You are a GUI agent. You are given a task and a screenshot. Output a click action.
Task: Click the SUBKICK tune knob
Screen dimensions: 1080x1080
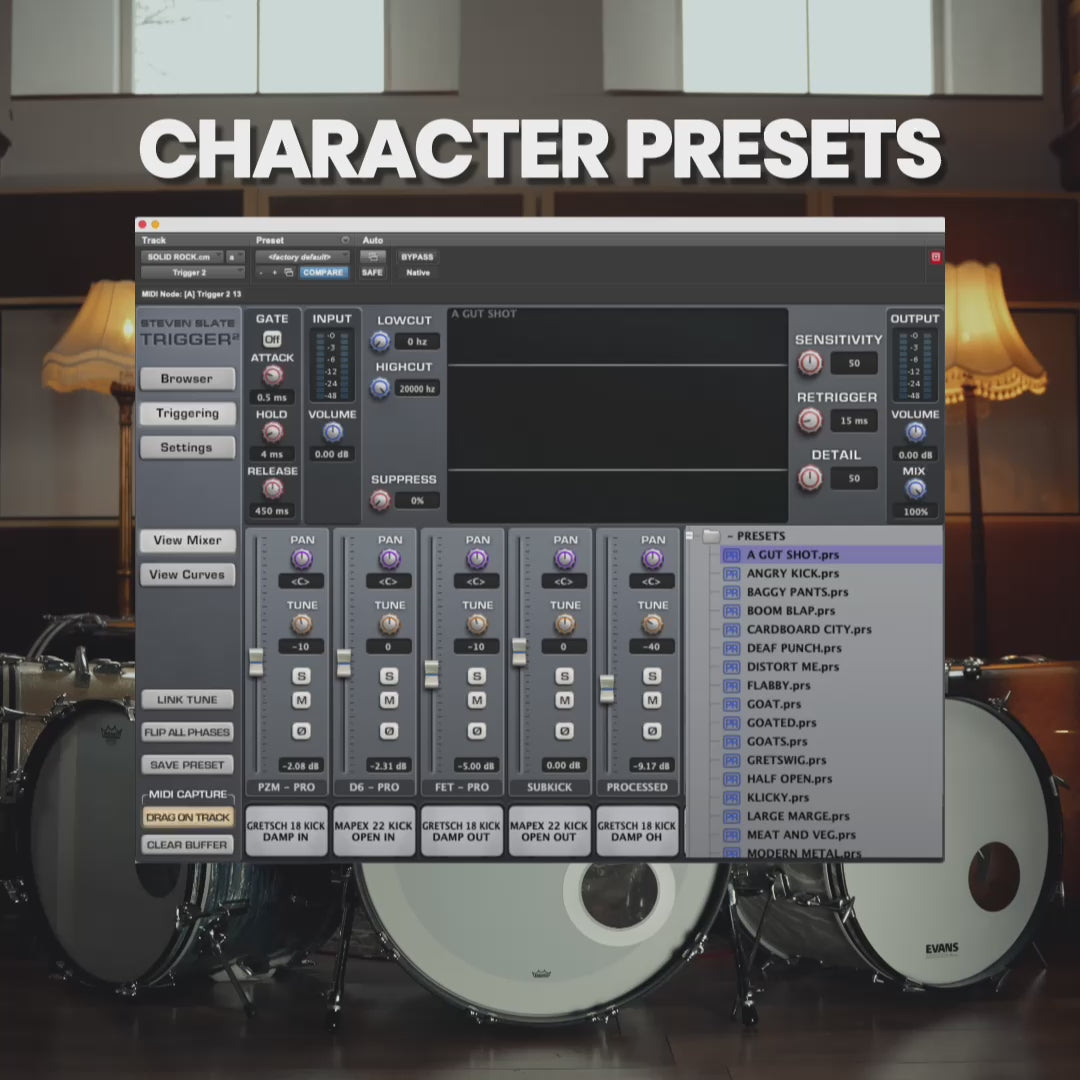pos(565,625)
